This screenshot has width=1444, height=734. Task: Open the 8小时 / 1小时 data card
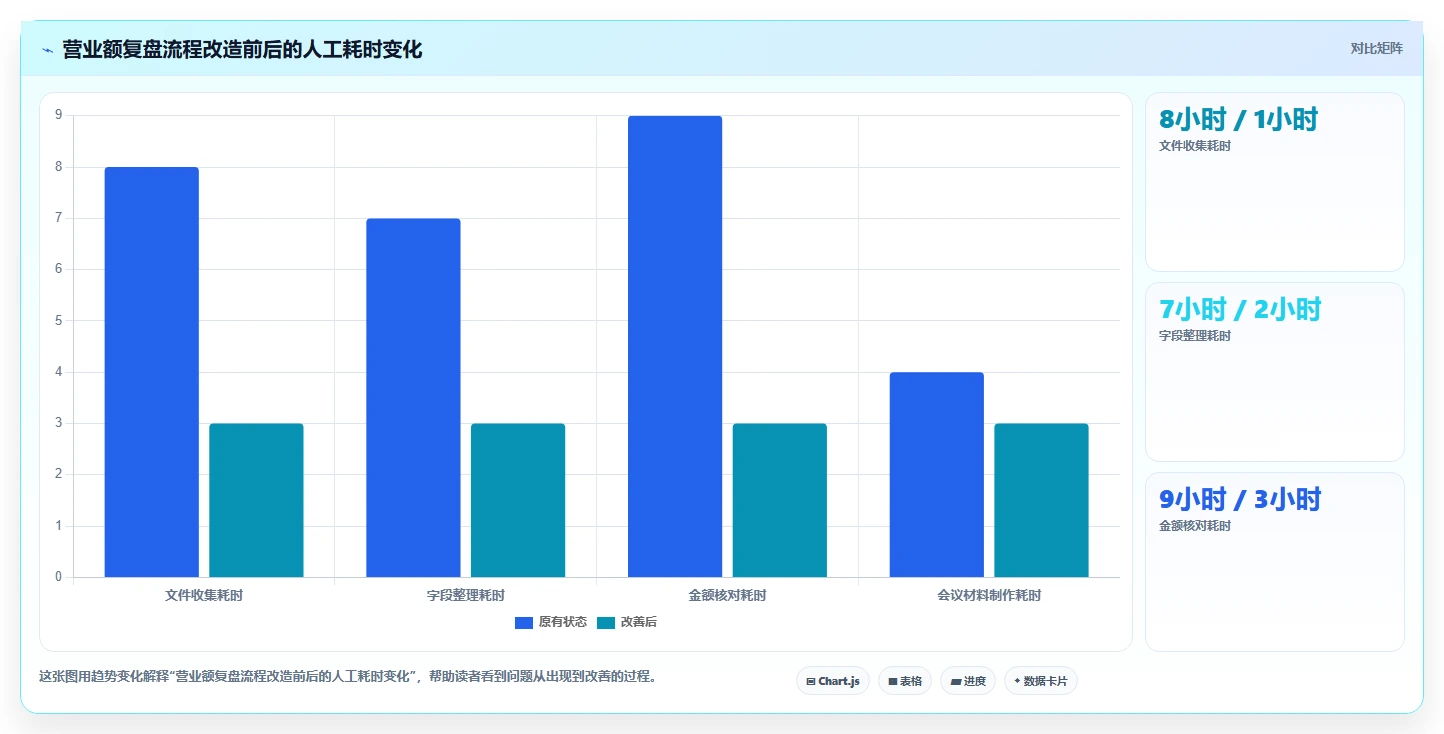point(1275,182)
